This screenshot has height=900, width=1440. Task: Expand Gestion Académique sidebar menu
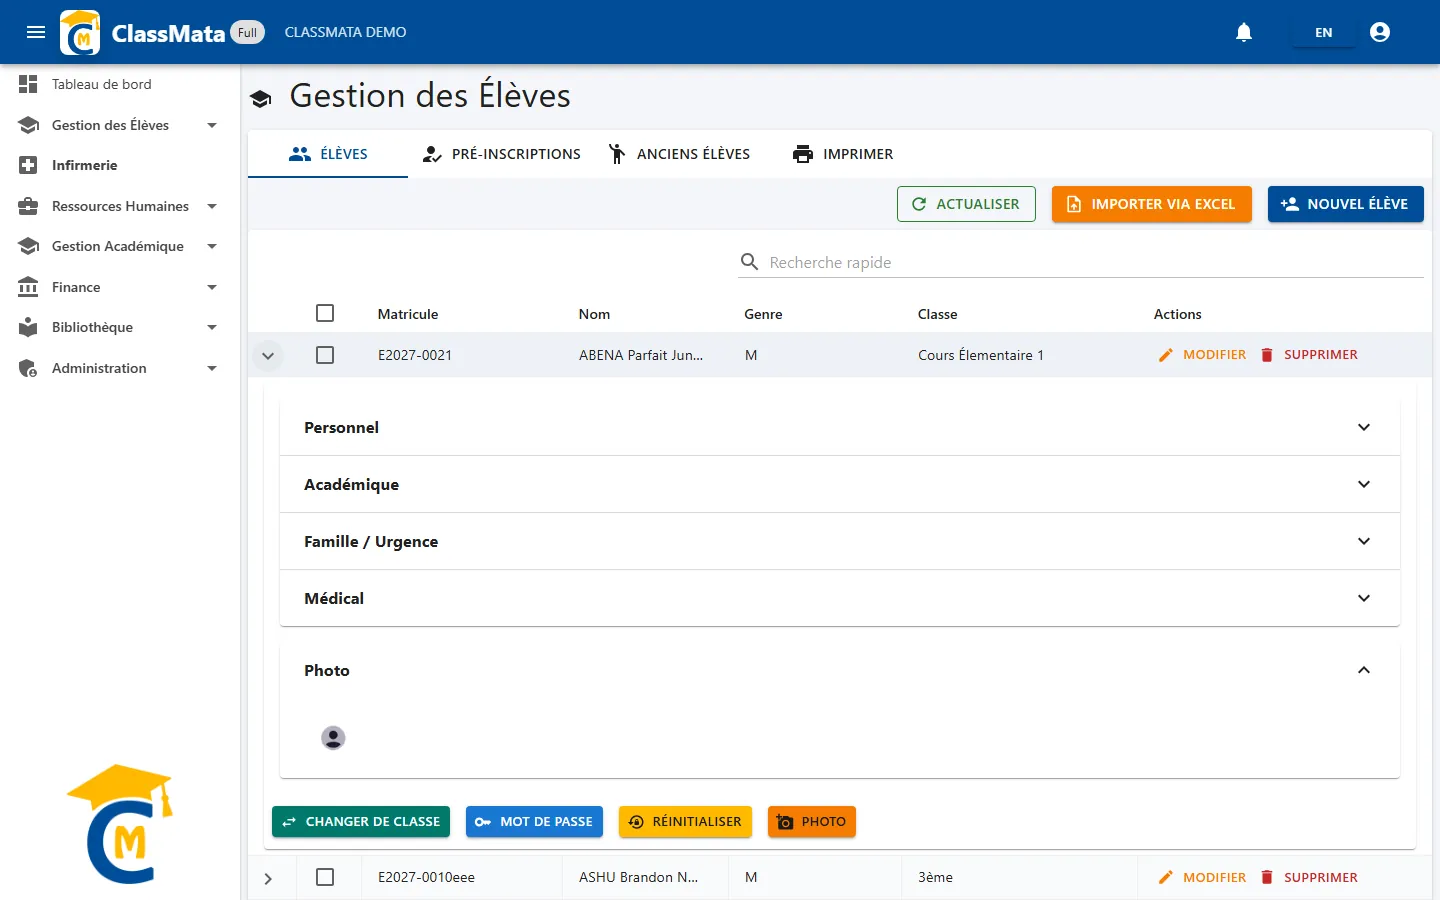[120, 246]
